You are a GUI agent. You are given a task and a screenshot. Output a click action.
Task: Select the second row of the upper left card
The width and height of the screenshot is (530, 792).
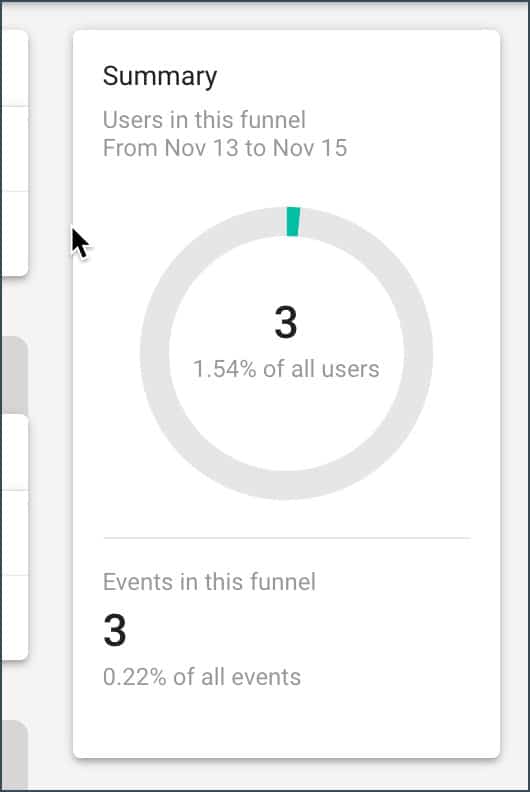click(x=14, y=148)
